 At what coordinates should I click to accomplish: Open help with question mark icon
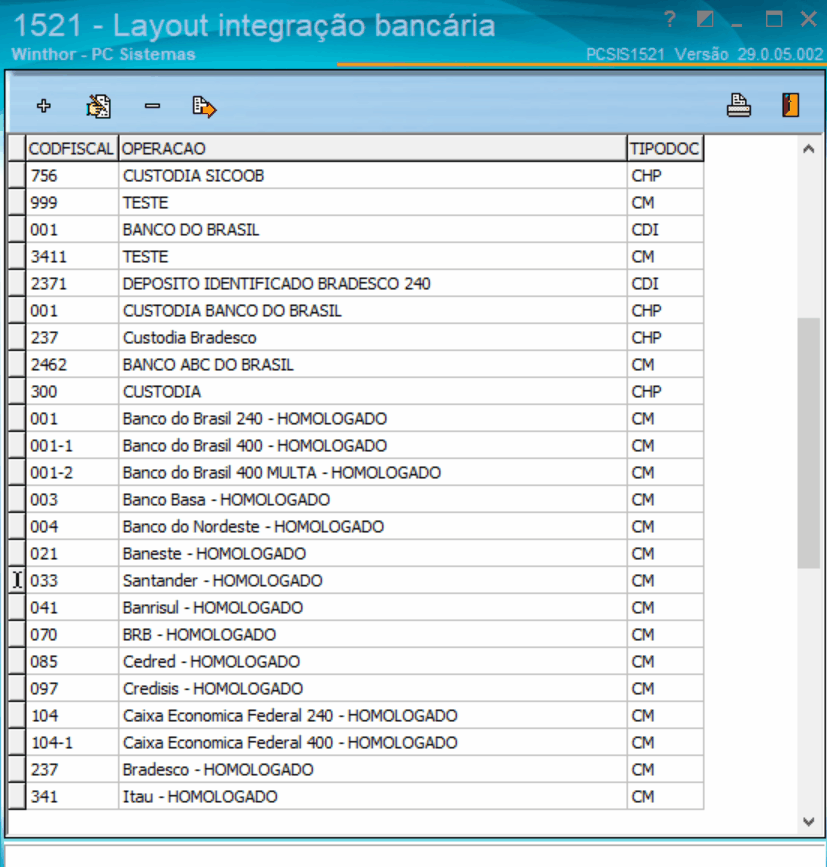tap(670, 20)
